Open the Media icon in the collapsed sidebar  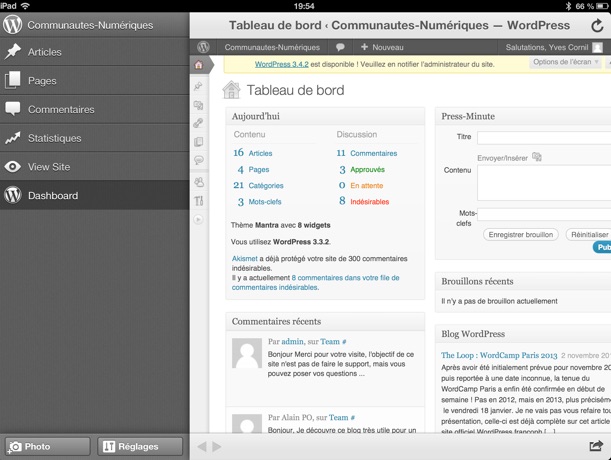tap(199, 105)
